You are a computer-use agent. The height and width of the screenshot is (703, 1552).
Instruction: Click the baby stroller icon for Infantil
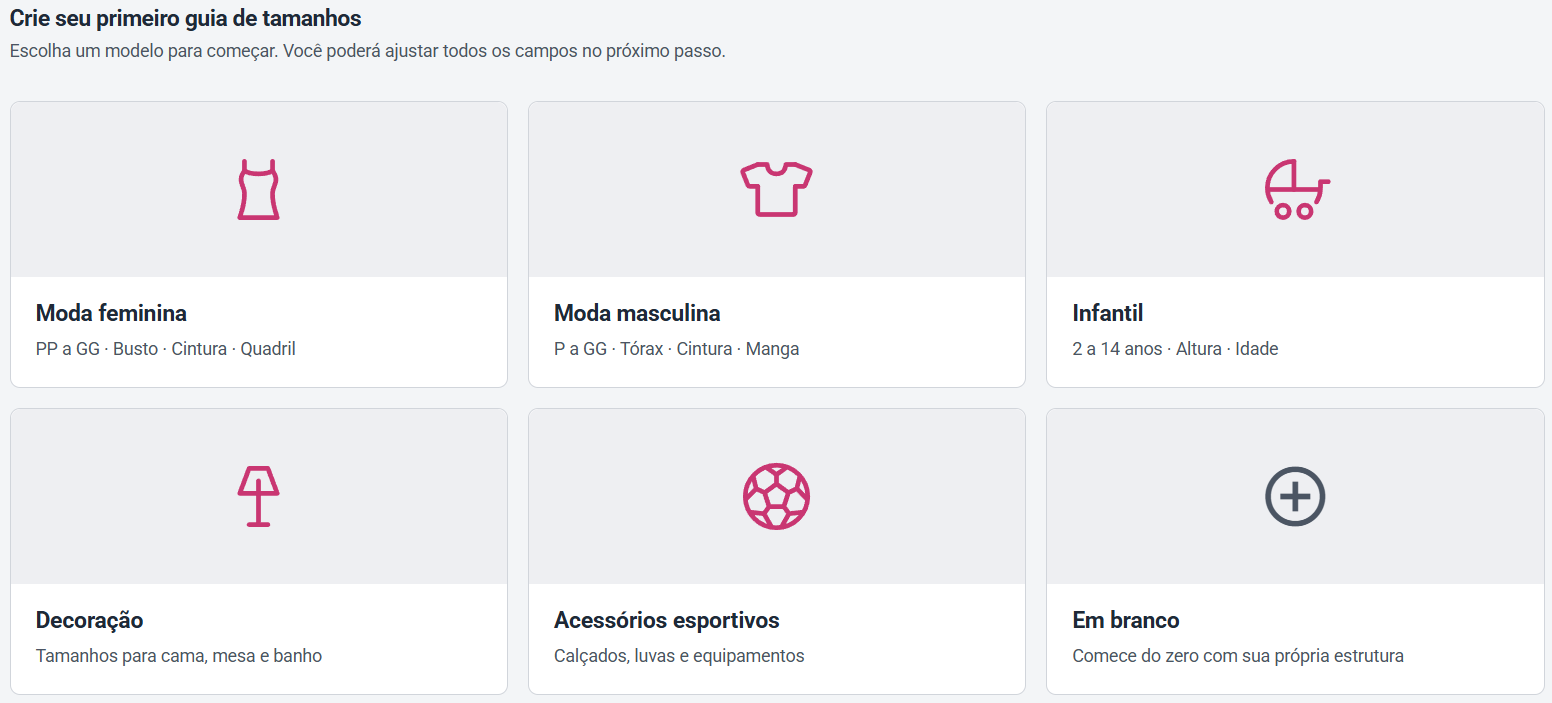coord(1296,189)
